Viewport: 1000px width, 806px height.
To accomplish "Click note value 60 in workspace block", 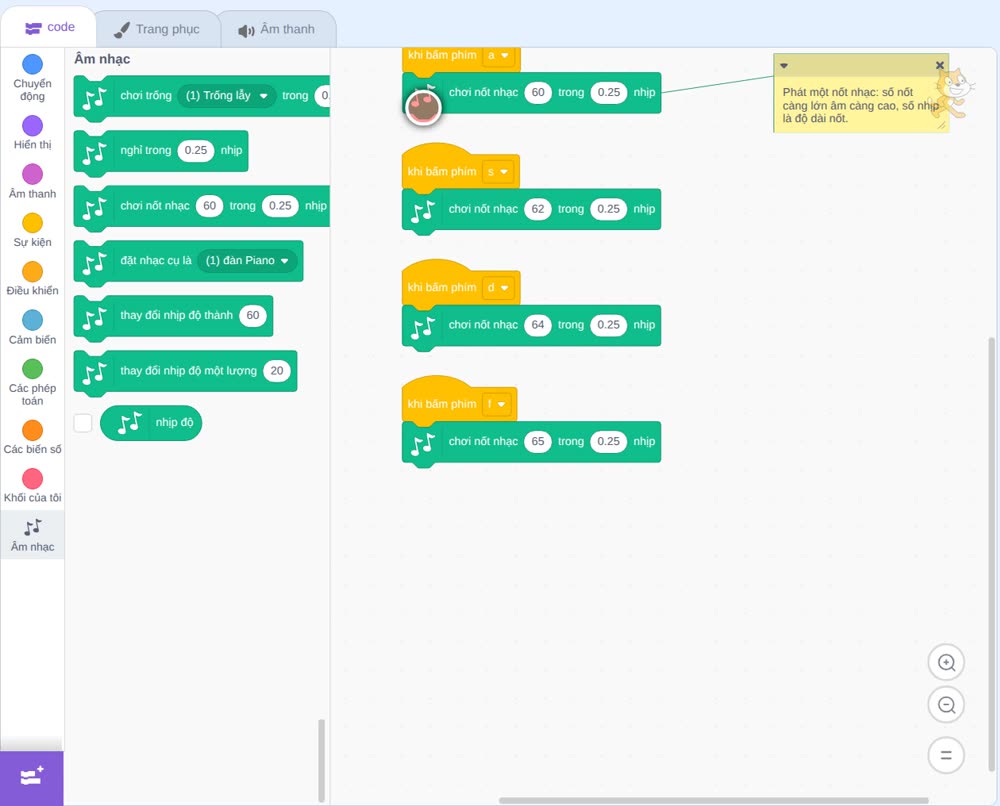I will pyautogui.click(x=538, y=92).
